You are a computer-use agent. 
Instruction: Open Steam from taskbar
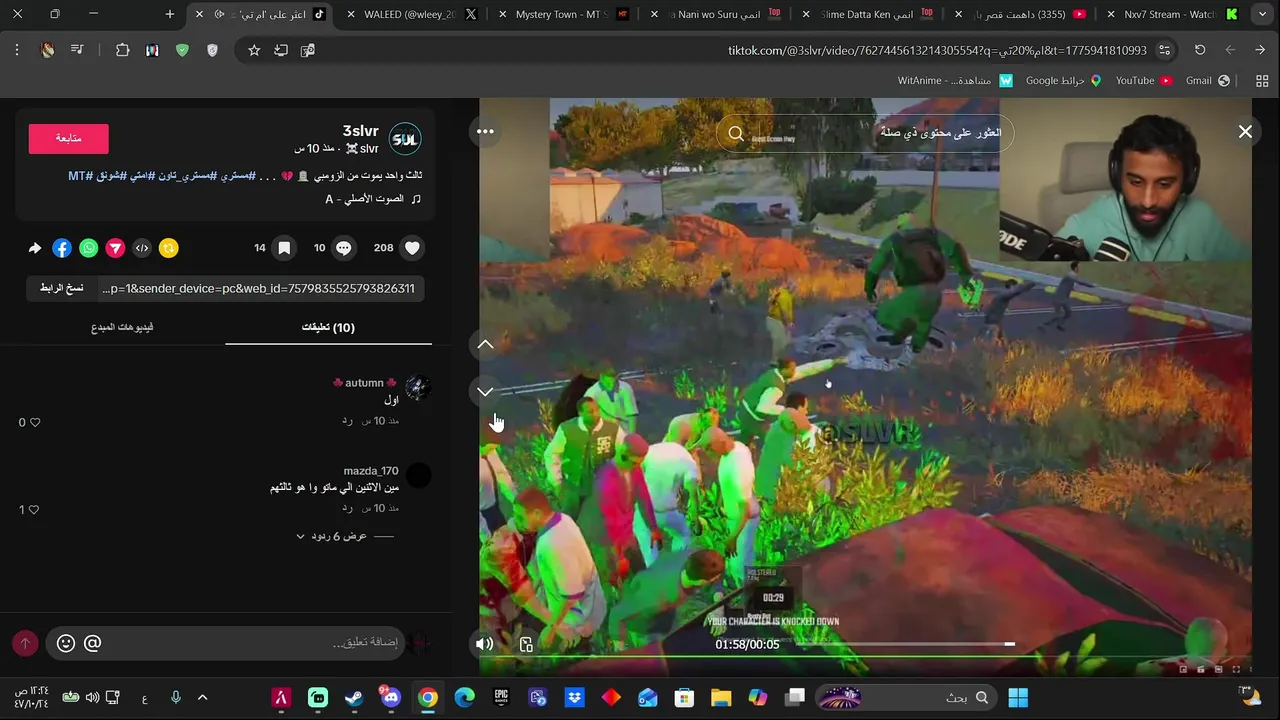click(354, 697)
